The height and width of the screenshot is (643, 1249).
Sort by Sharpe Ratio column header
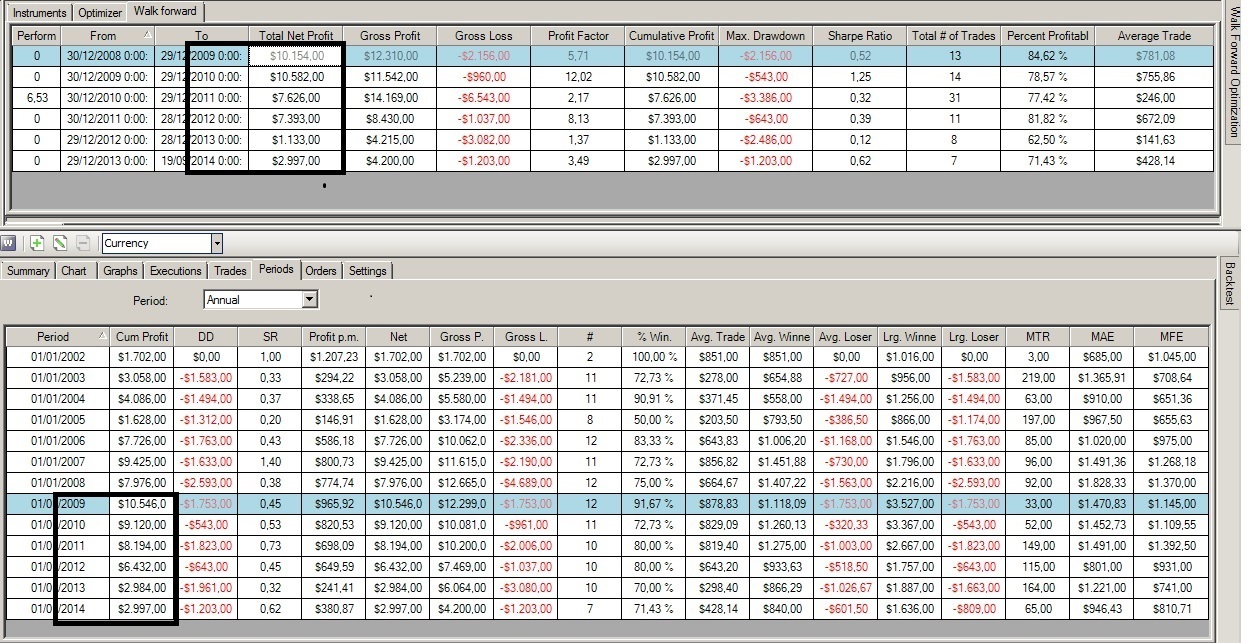pyautogui.click(x=859, y=36)
